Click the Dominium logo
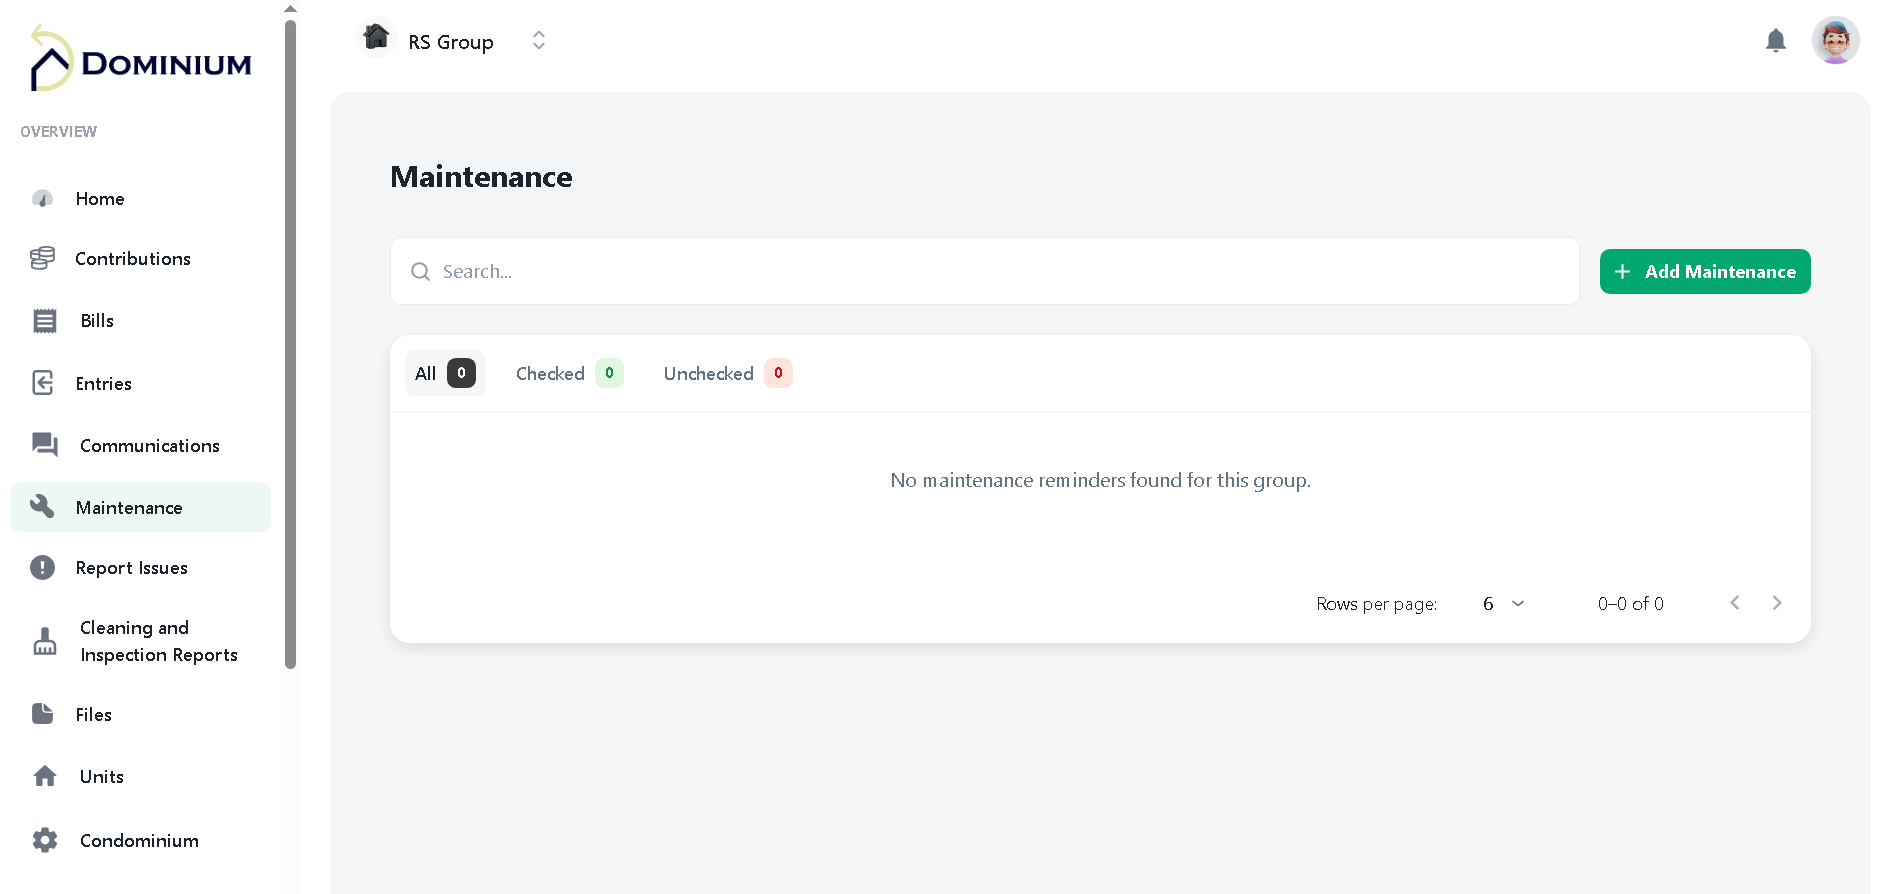1884x894 pixels. coord(140,60)
